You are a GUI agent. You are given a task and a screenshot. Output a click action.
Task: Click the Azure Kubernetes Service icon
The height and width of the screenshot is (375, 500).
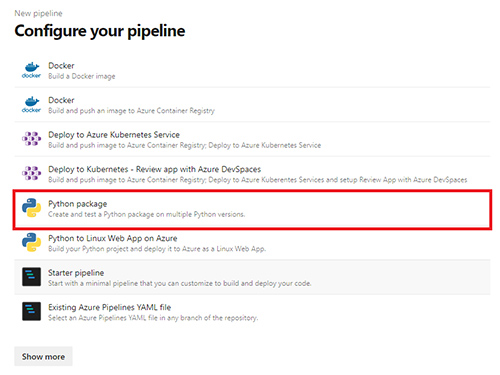click(31, 139)
